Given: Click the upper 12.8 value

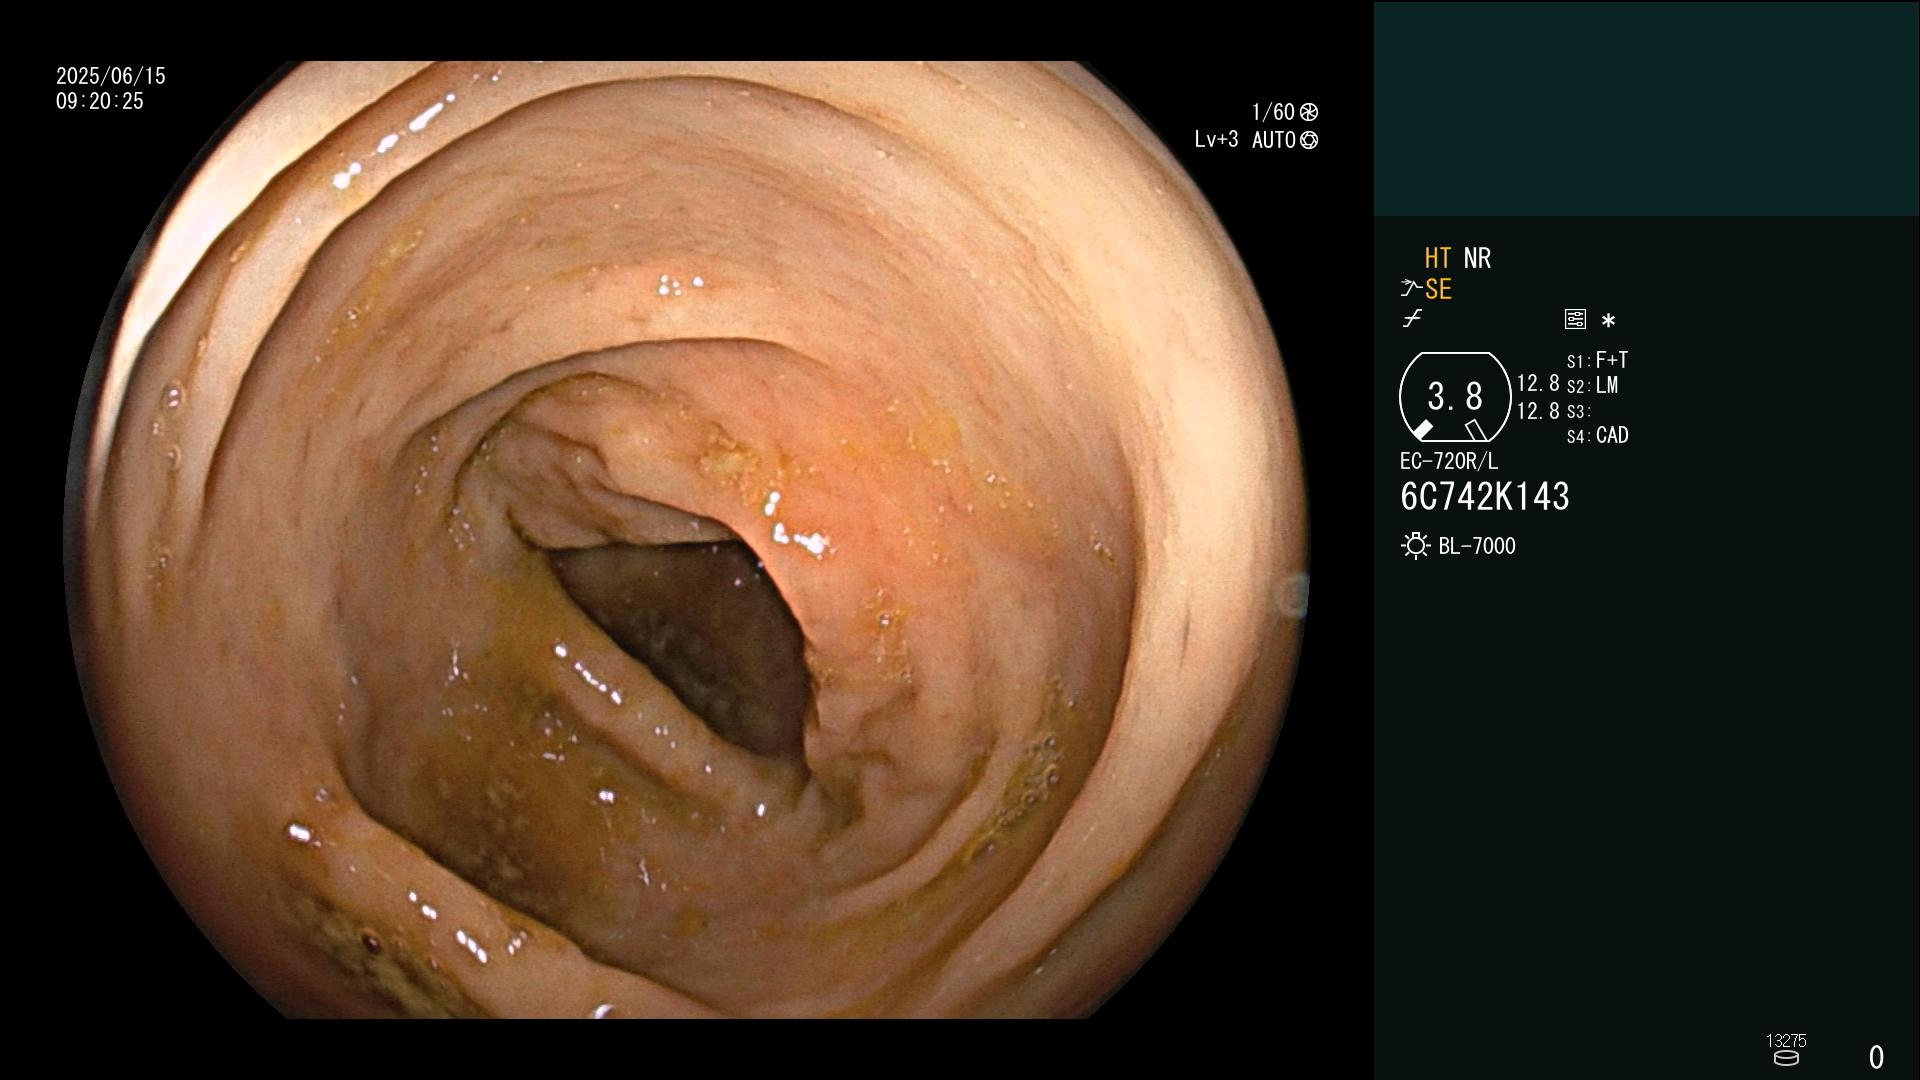Looking at the screenshot, I should pos(1538,383).
